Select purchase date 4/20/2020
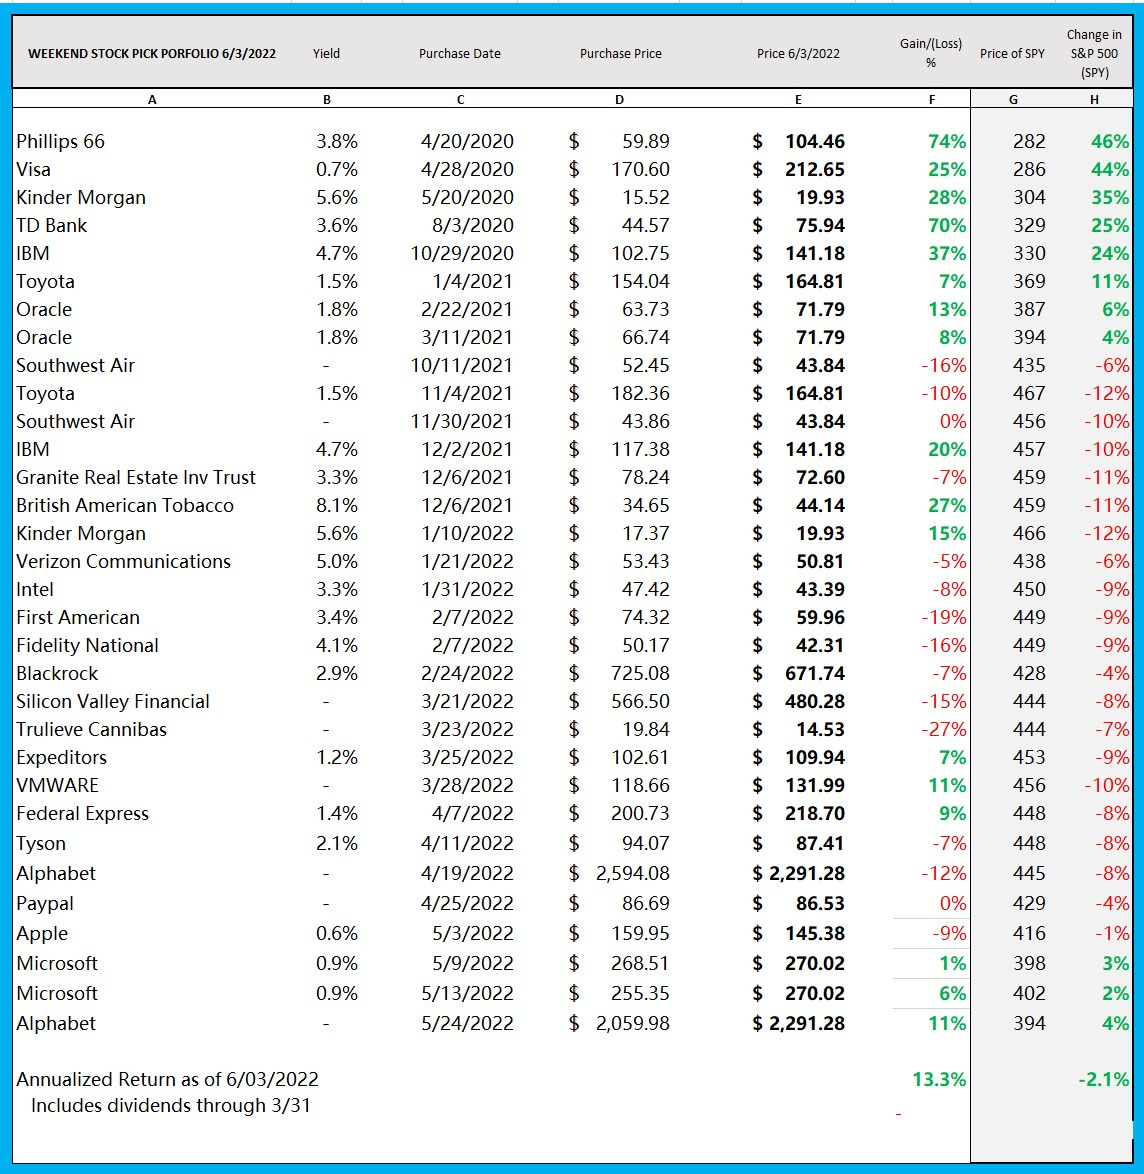 pyautogui.click(x=467, y=142)
